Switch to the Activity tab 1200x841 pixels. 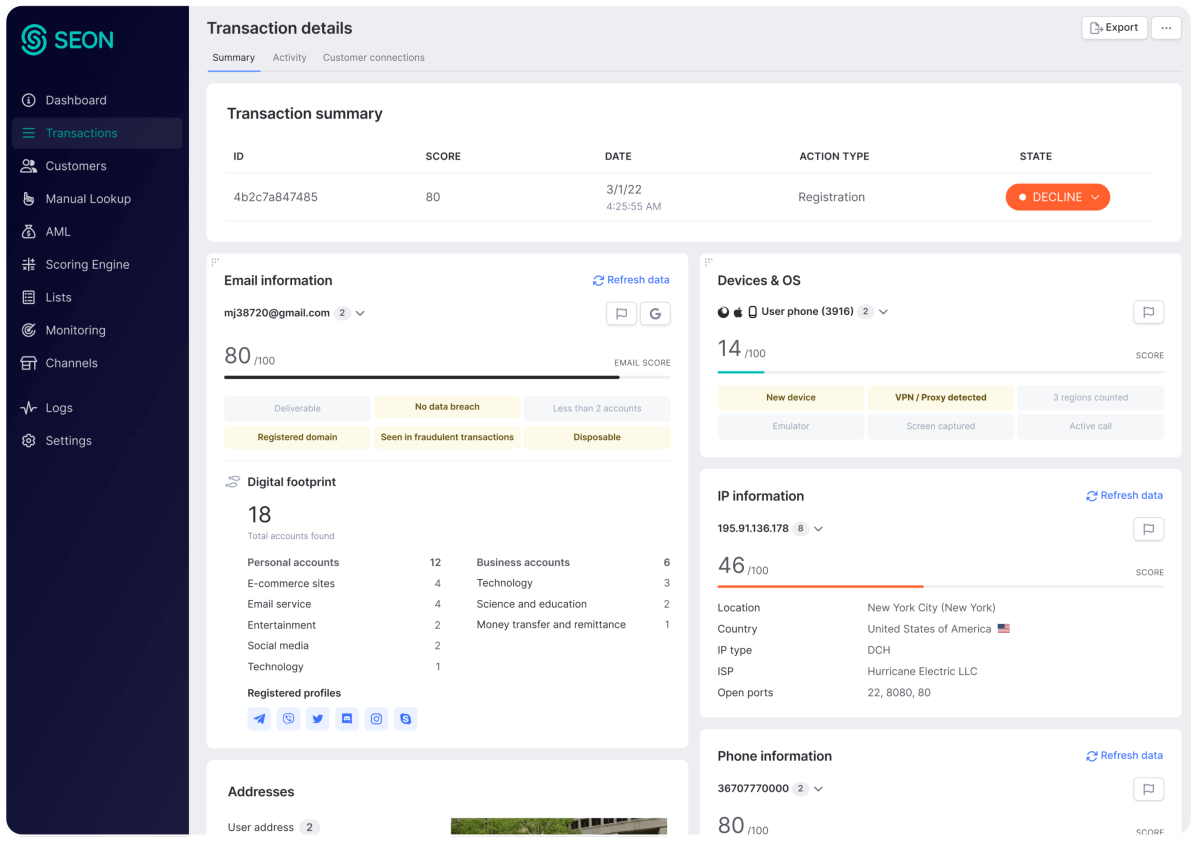[x=289, y=58]
